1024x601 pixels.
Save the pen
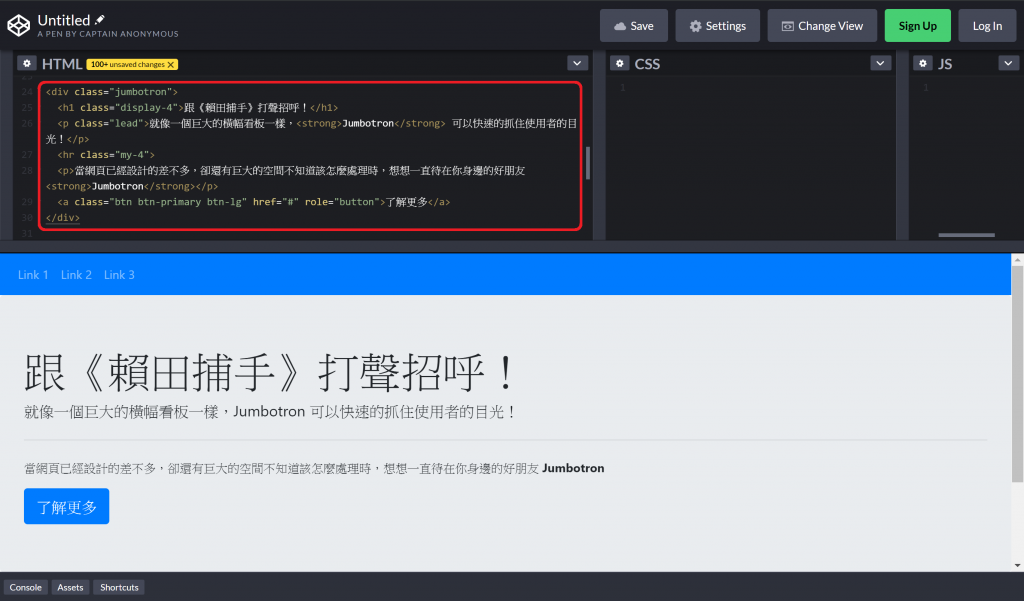pos(633,25)
